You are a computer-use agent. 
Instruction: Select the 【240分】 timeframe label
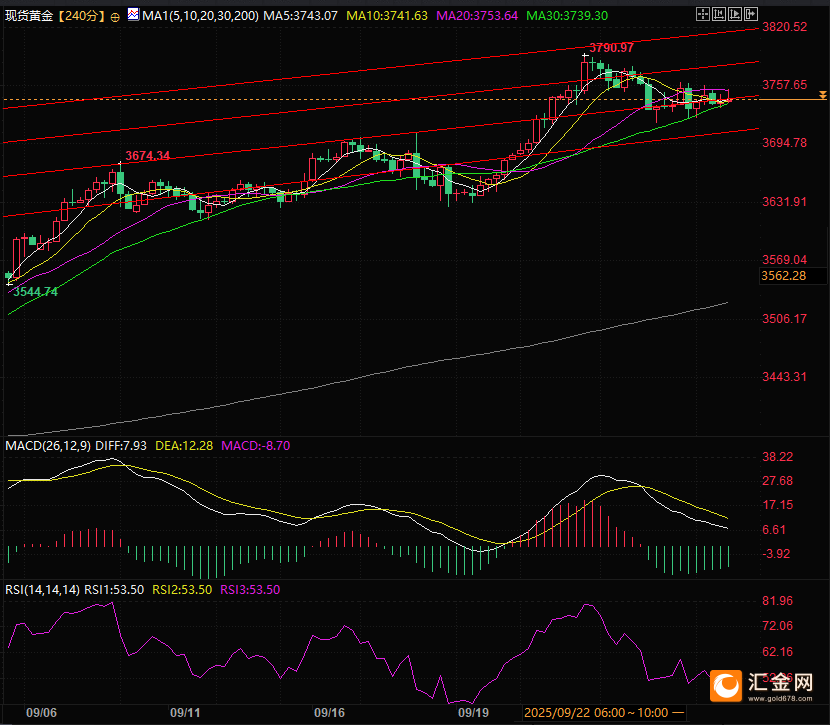pos(81,16)
